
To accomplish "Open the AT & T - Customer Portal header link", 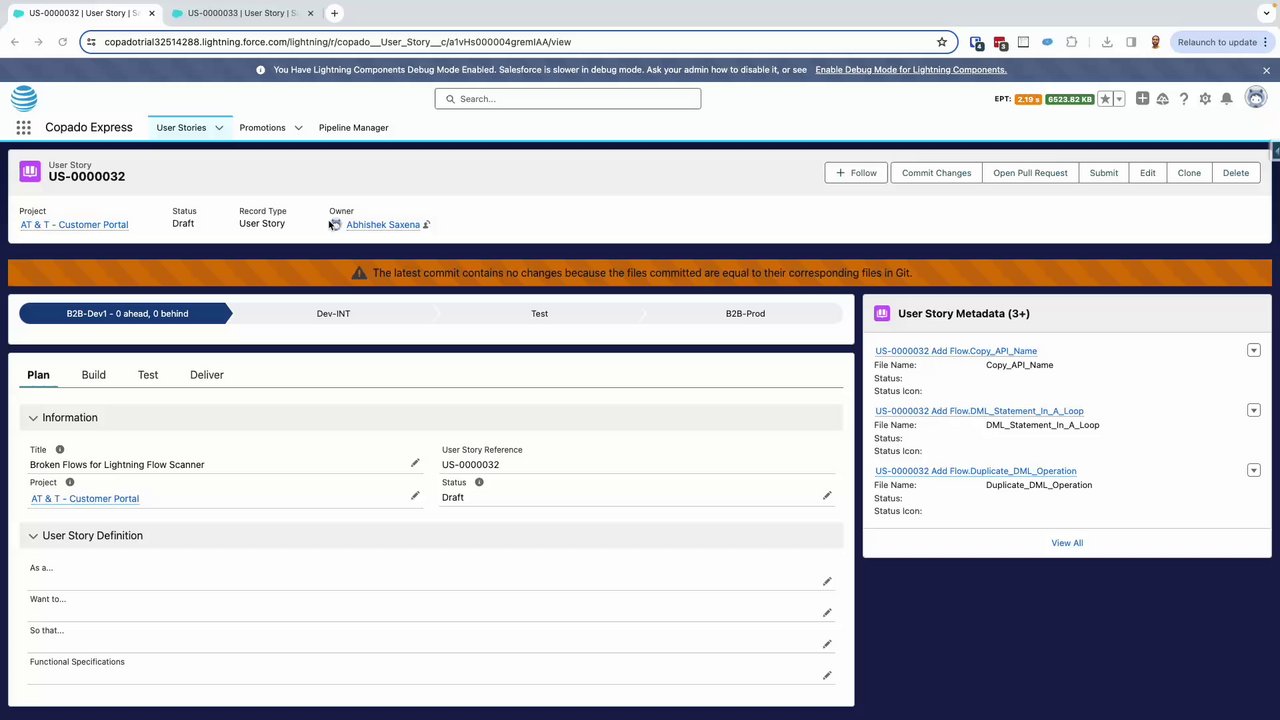I will coord(74,225).
